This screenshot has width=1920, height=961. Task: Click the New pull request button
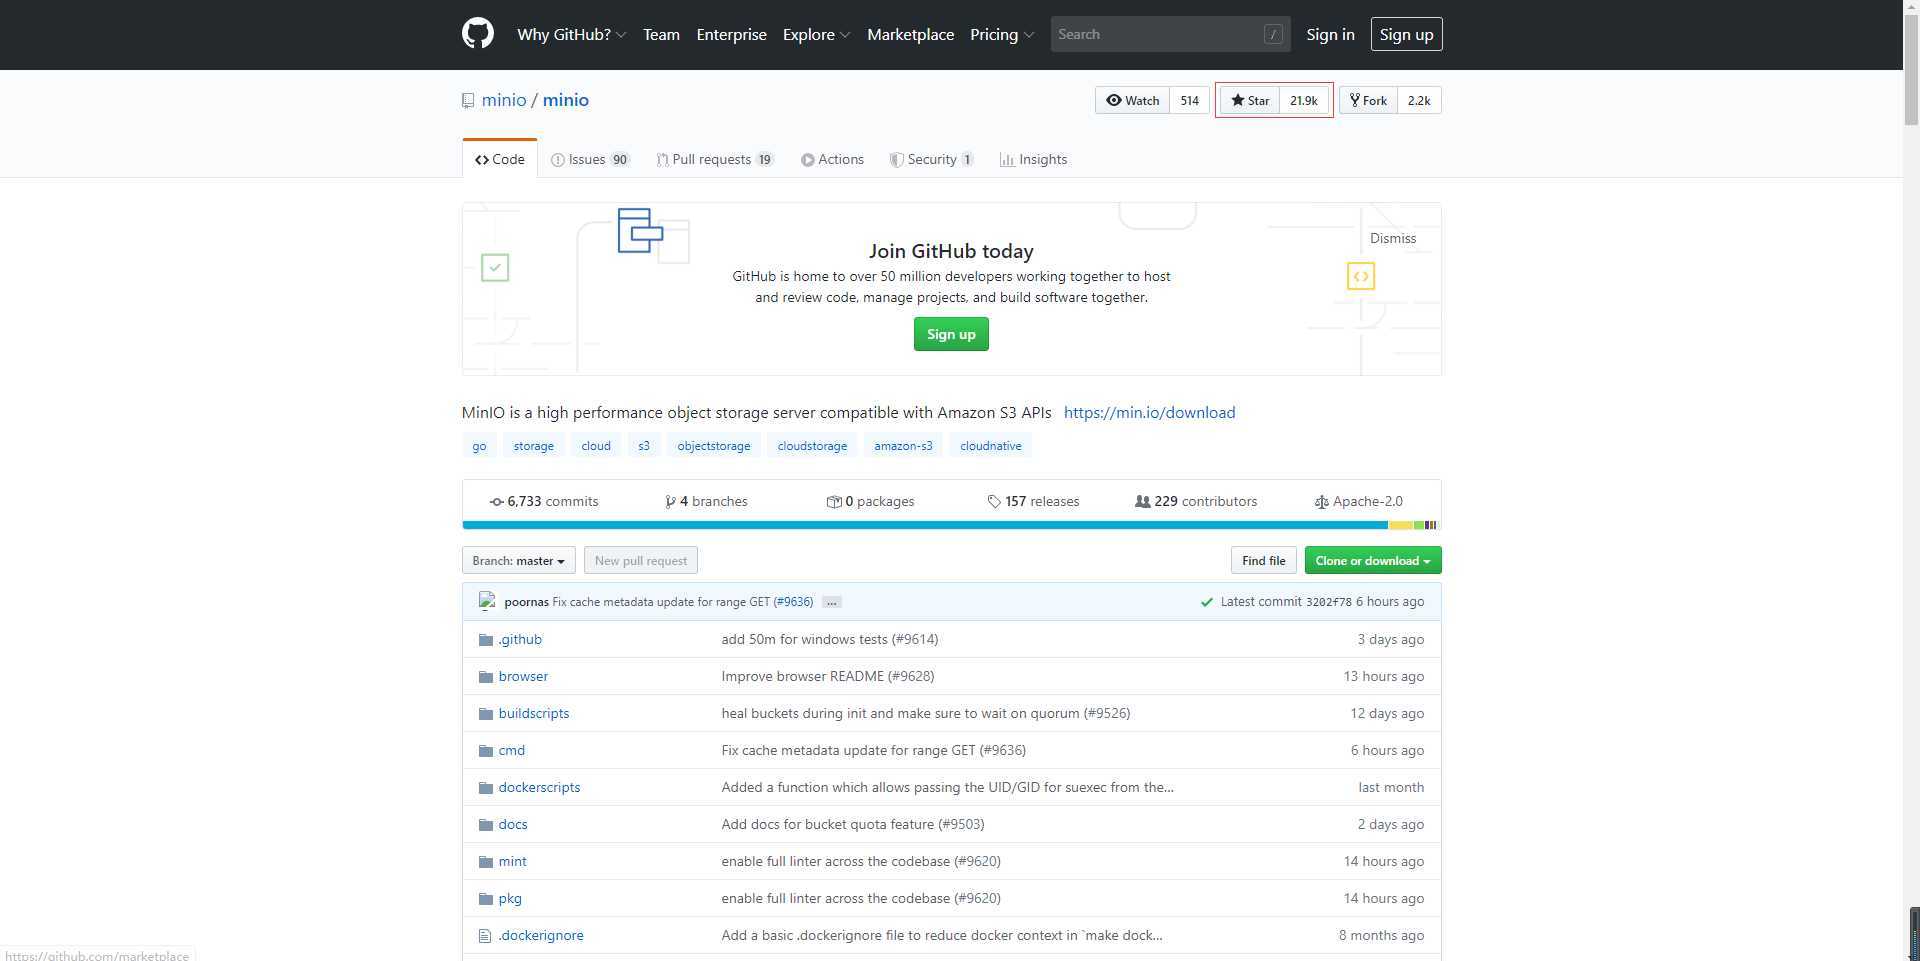641,561
